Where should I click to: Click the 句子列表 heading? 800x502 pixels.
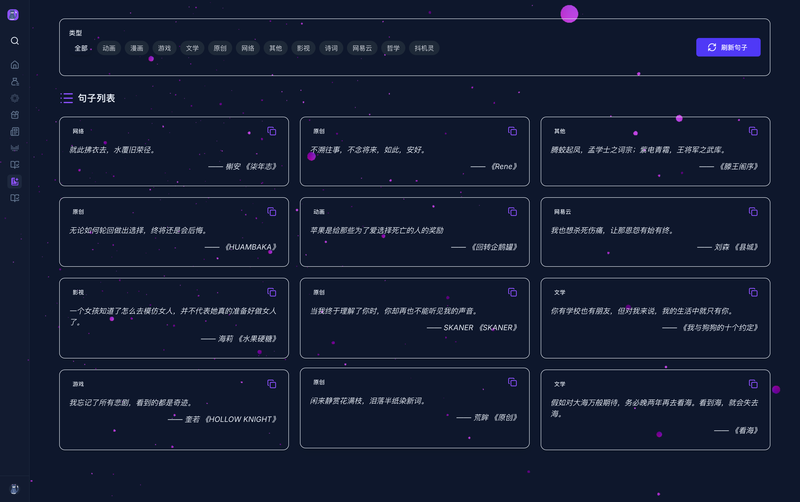pos(96,98)
